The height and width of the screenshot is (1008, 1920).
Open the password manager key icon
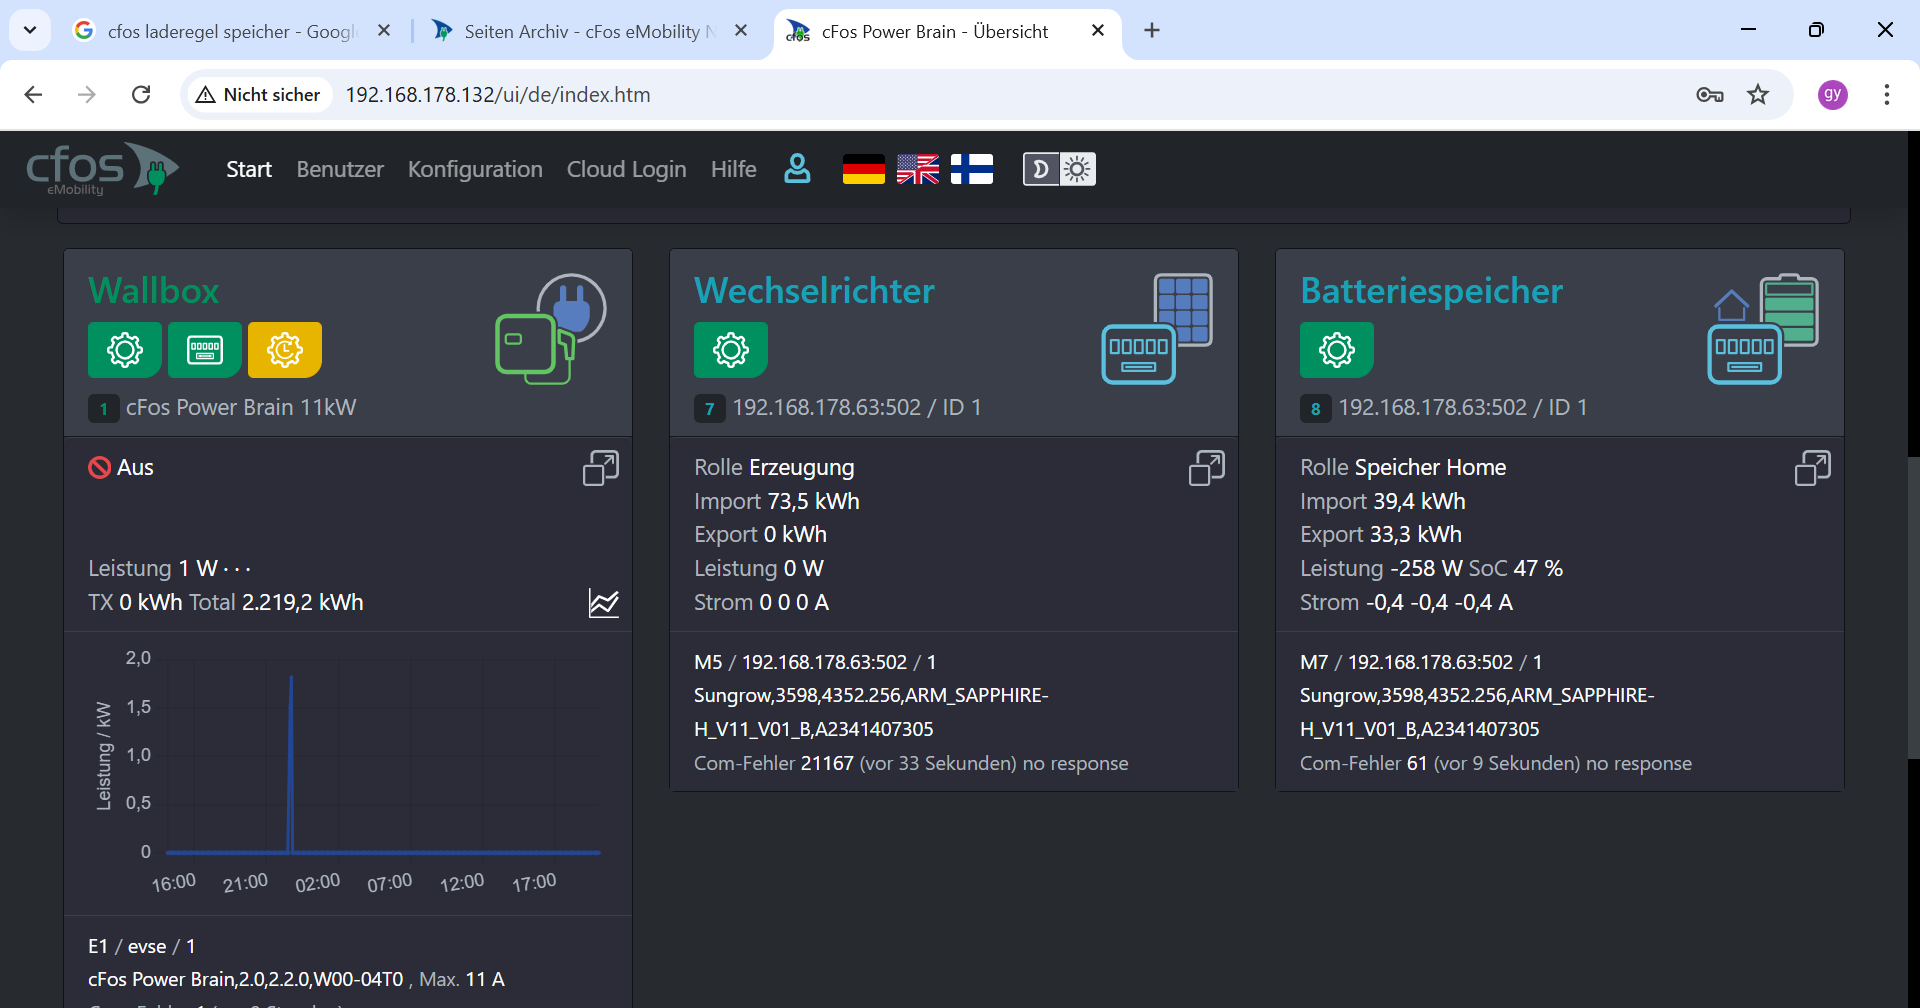(x=1710, y=95)
